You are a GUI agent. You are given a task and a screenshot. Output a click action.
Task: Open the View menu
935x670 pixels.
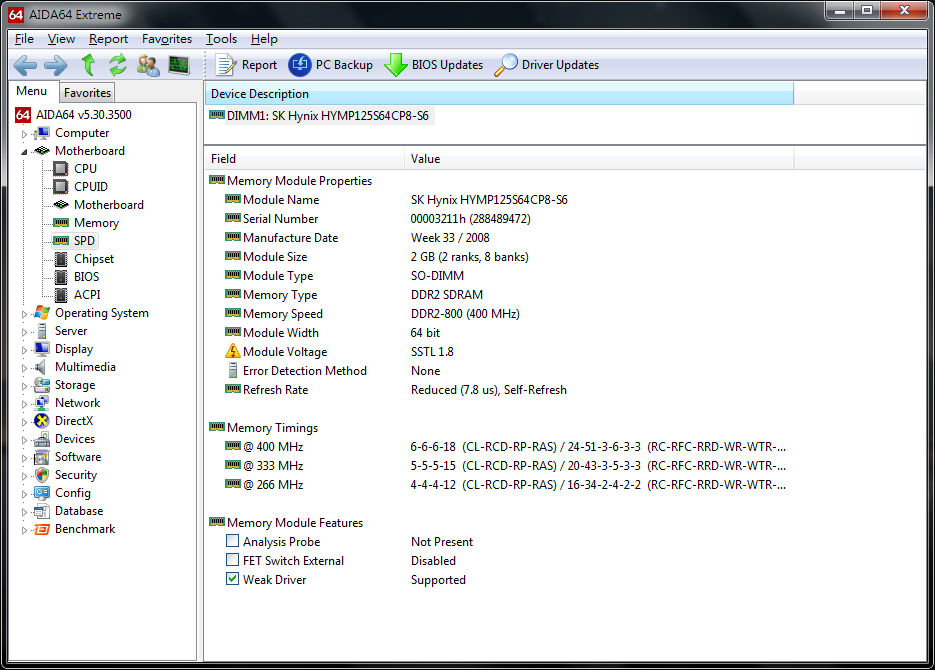(x=61, y=39)
